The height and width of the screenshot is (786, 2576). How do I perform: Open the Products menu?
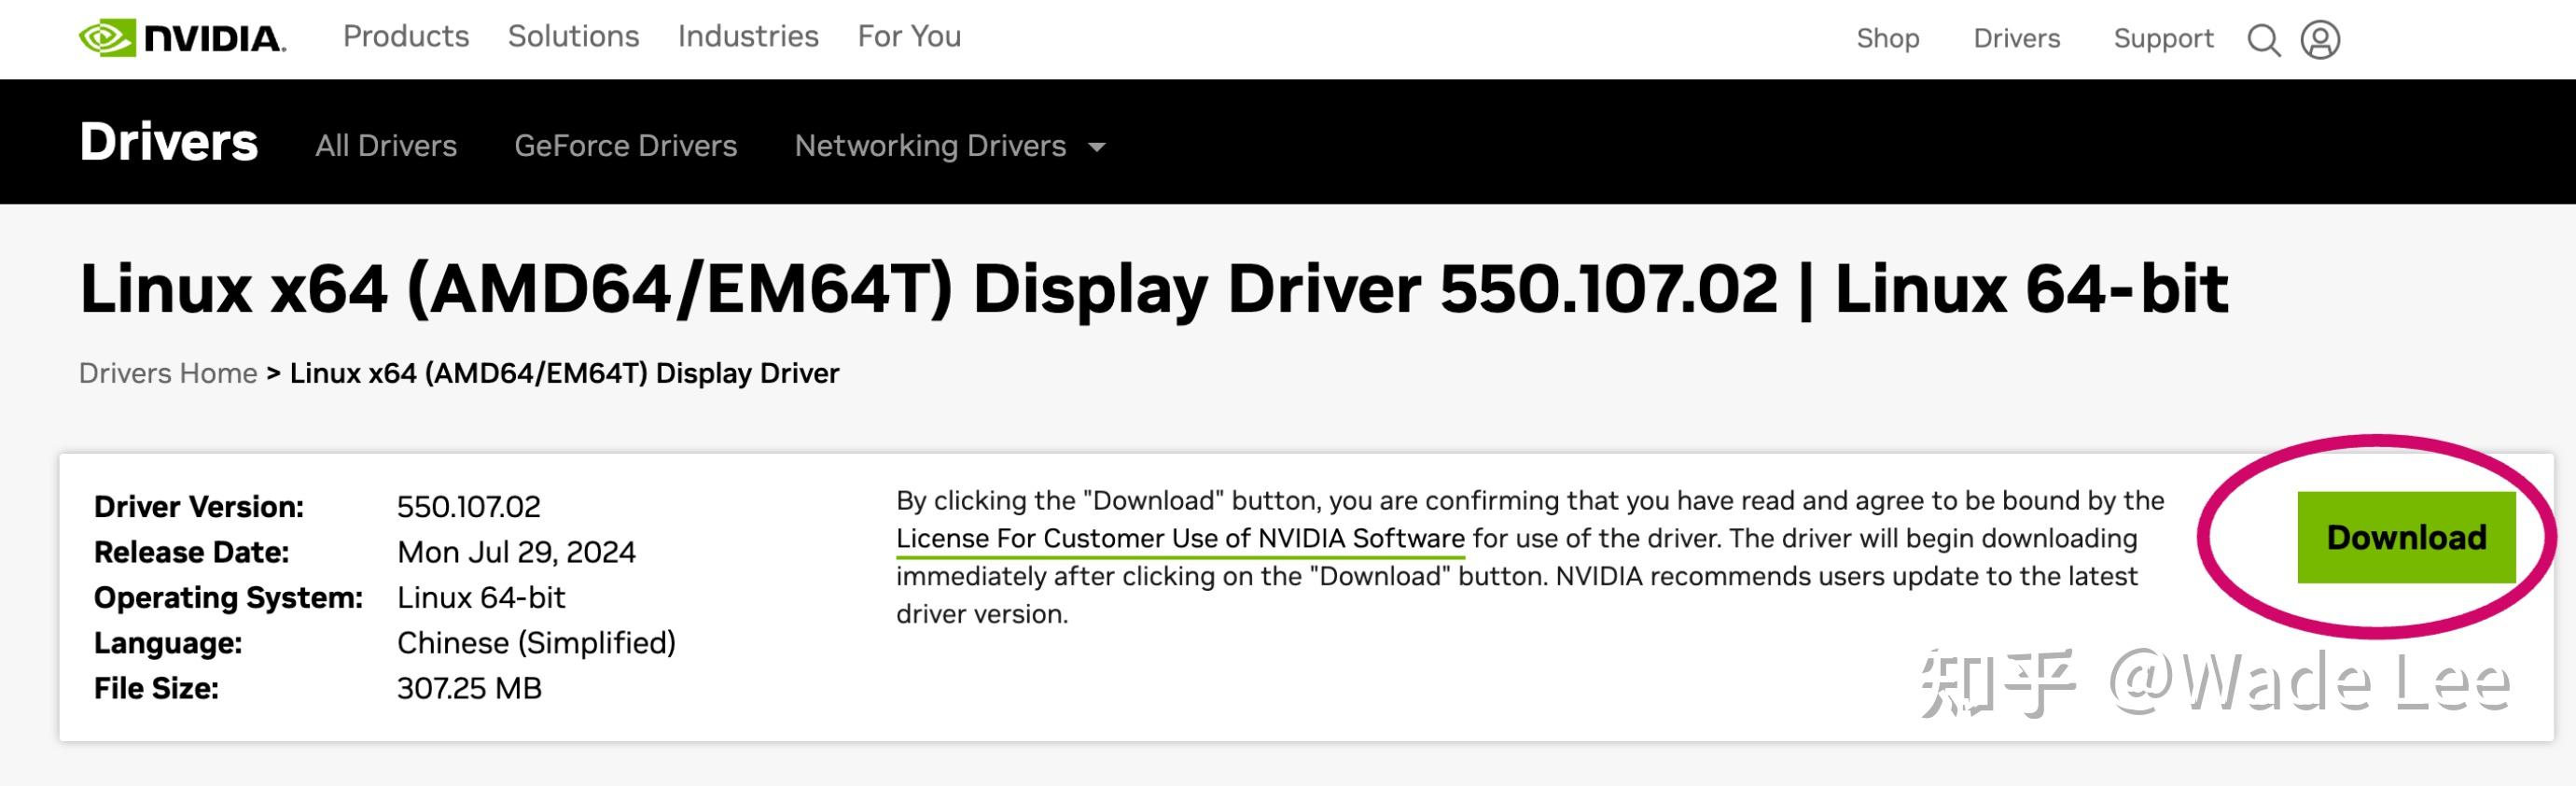[x=406, y=36]
